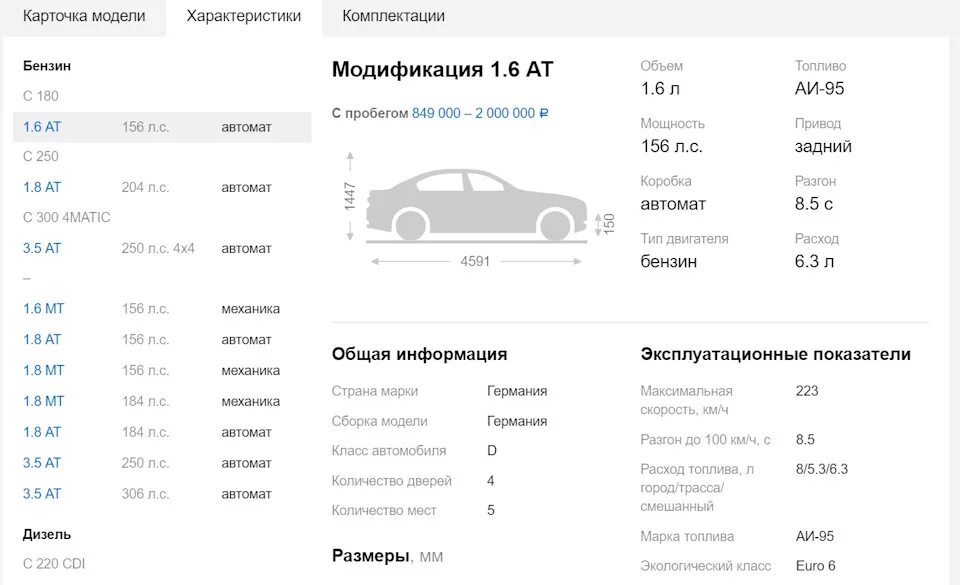
Task: Click the fuel consumption value 8/5.3/6.3
Action: coord(822,469)
